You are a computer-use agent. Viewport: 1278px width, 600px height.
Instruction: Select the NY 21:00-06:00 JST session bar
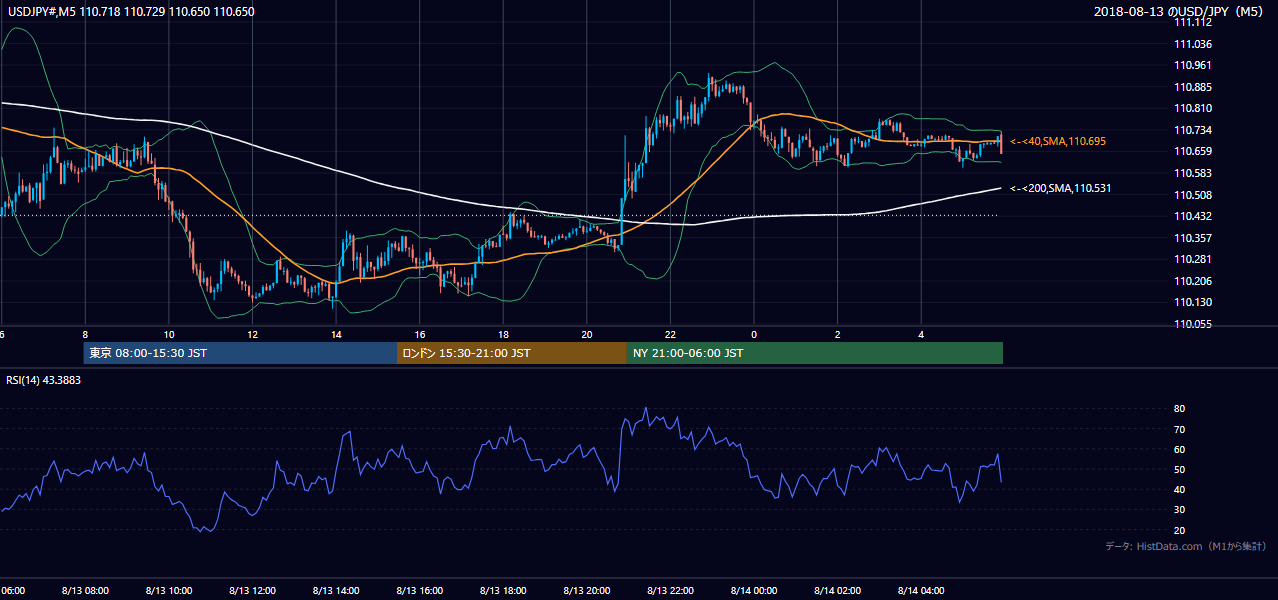(x=815, y=353)
